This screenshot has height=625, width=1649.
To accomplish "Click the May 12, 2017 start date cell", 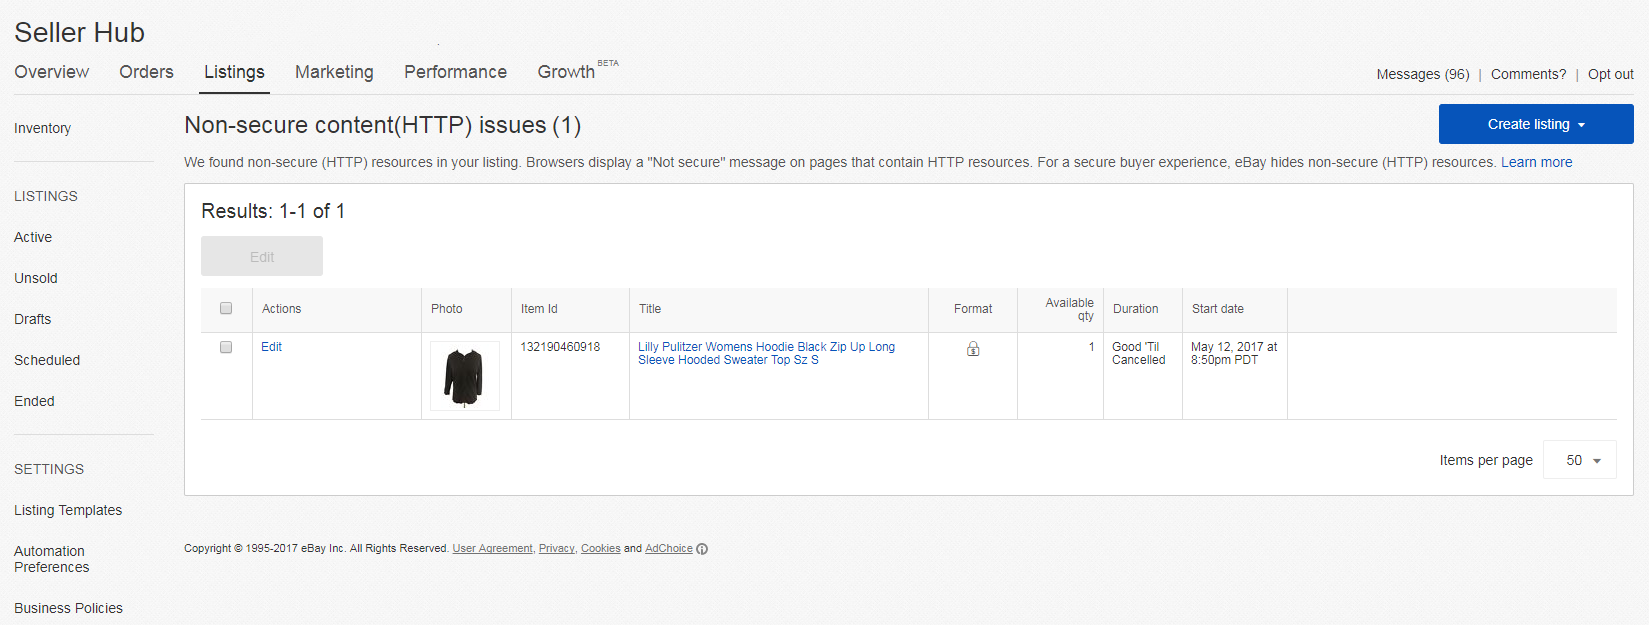I will click(x=1234, y=353).
